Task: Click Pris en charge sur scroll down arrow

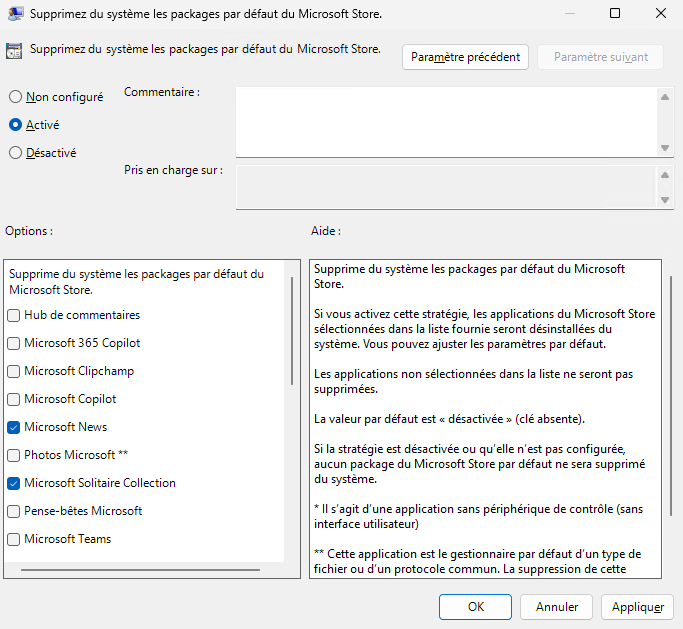Action: [x=665, y=200]
